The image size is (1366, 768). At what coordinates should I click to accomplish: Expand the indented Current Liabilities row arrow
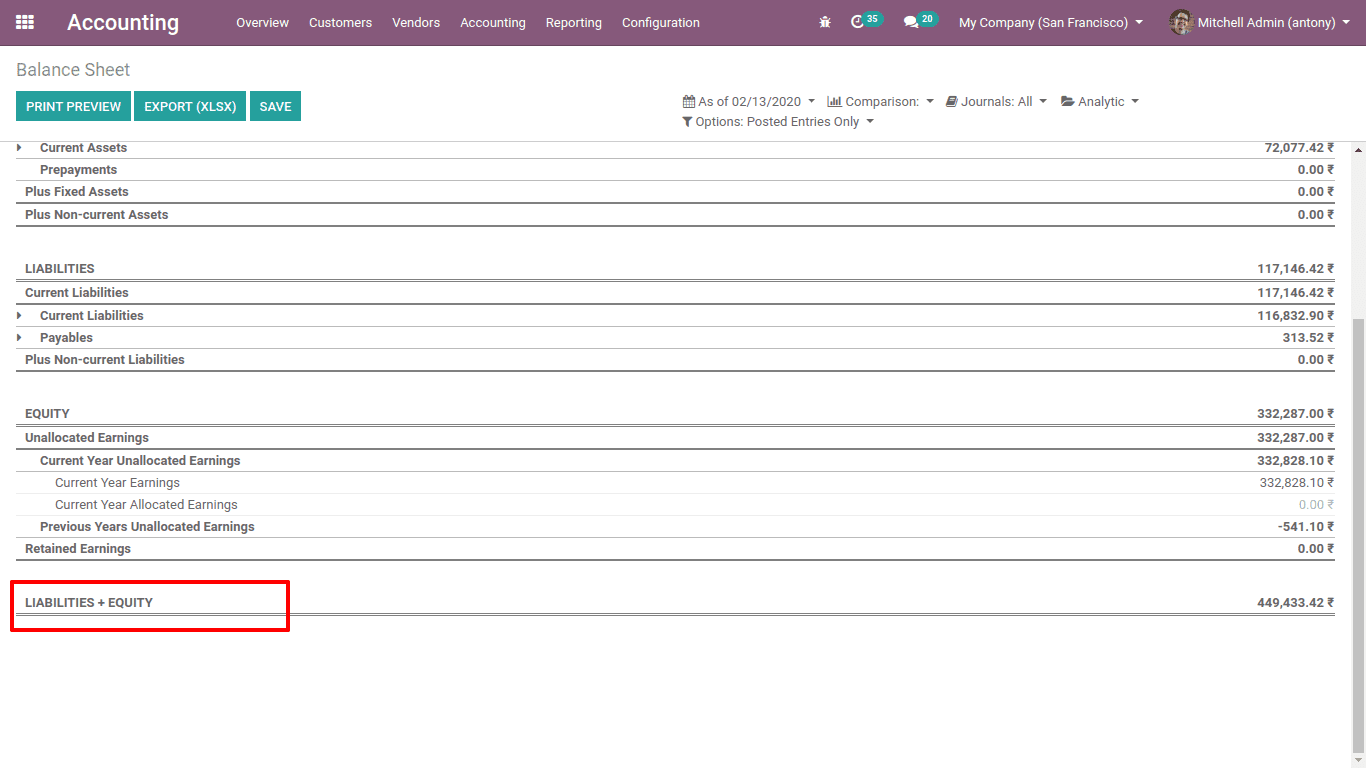[x=19, y=316]
